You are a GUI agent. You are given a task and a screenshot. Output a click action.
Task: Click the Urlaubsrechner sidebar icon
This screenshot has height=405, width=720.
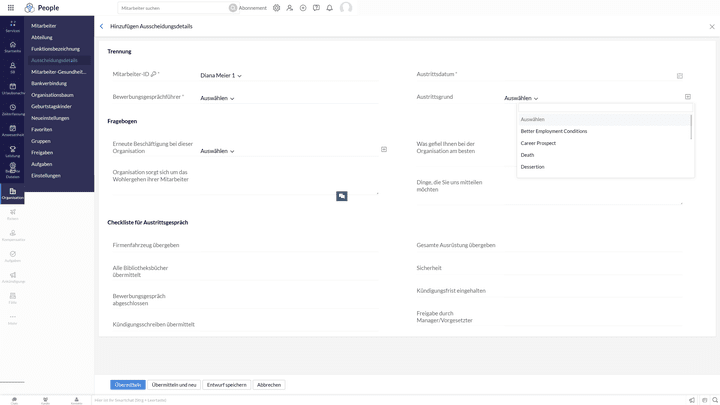coord(12,88)
